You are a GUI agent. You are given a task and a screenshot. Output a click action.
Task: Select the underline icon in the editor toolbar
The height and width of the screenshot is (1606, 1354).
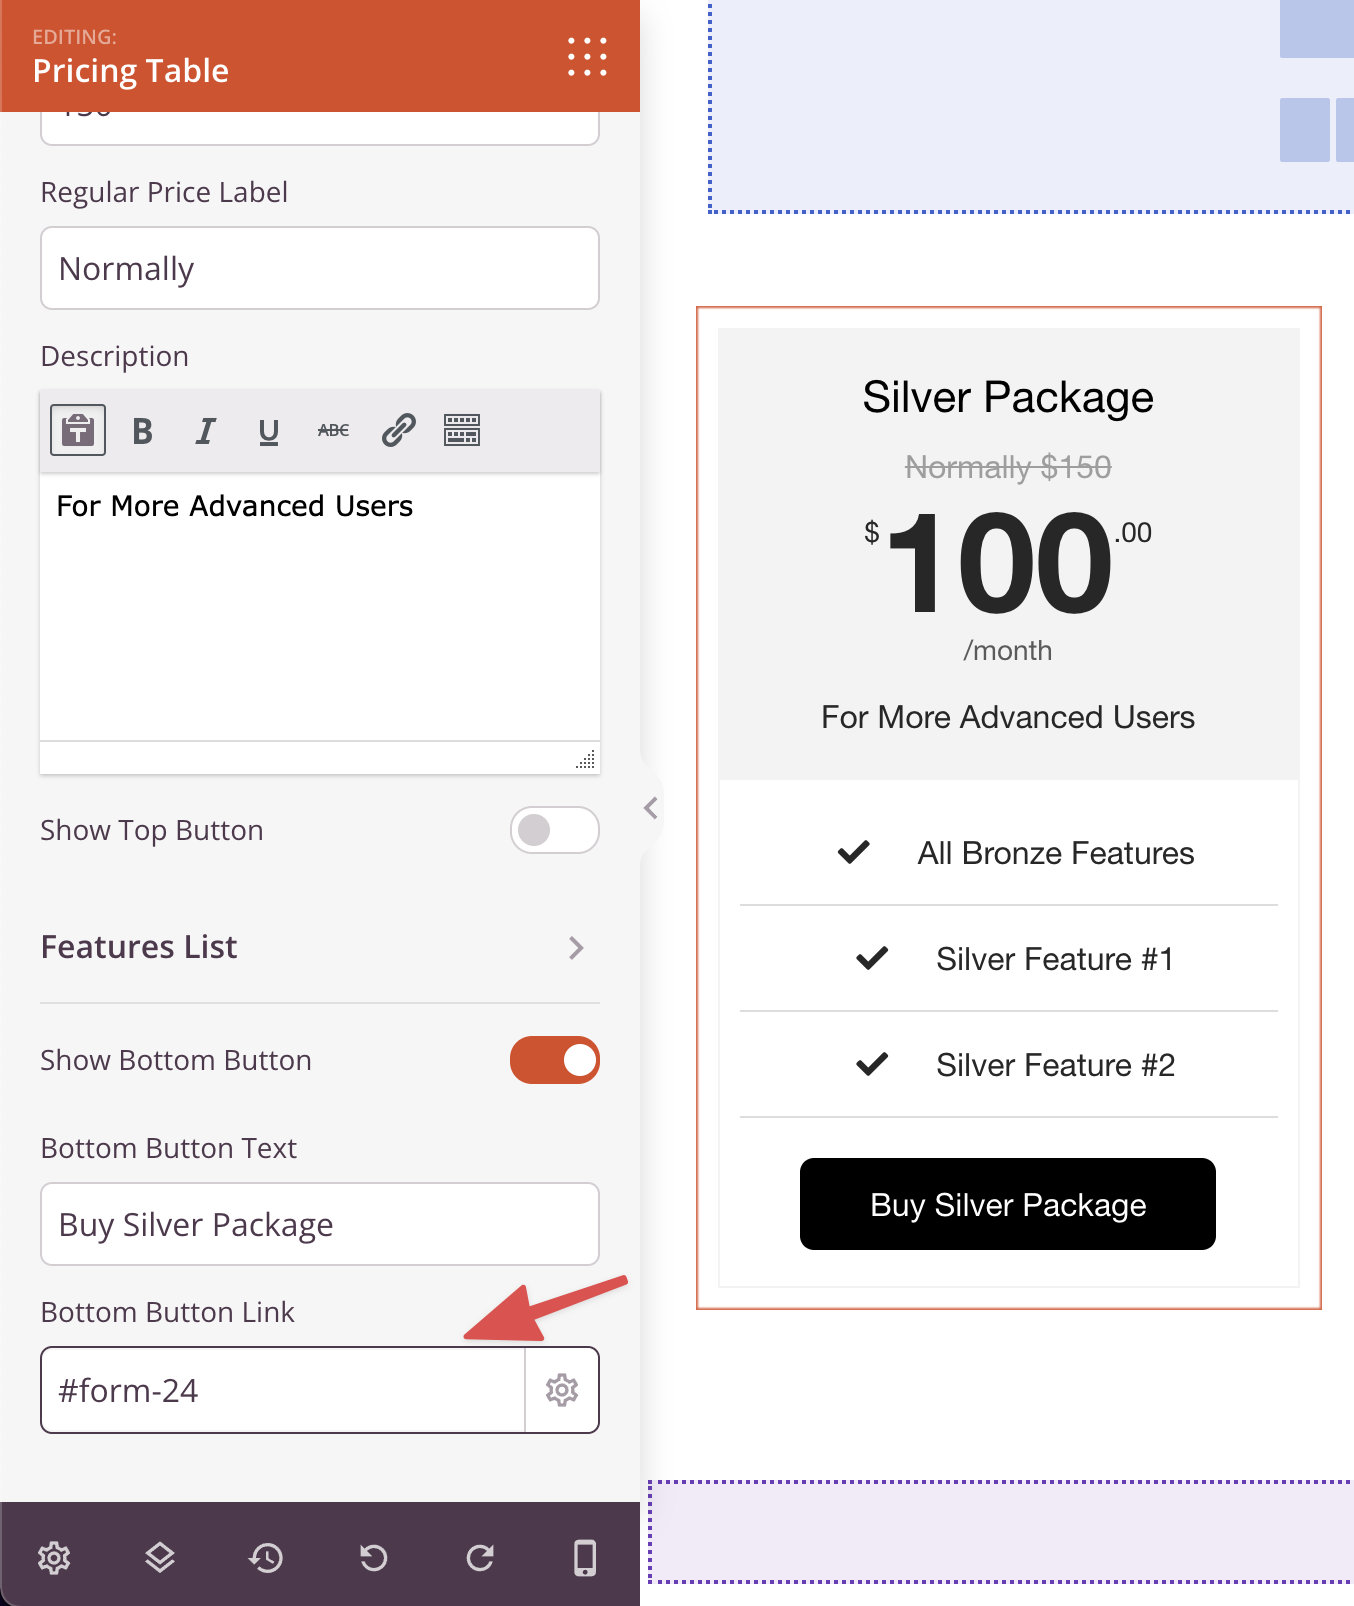coord(268,430)
